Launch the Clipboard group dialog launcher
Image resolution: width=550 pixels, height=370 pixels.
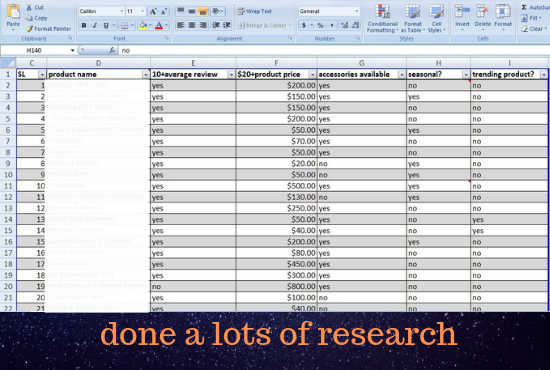coord(70,38)
